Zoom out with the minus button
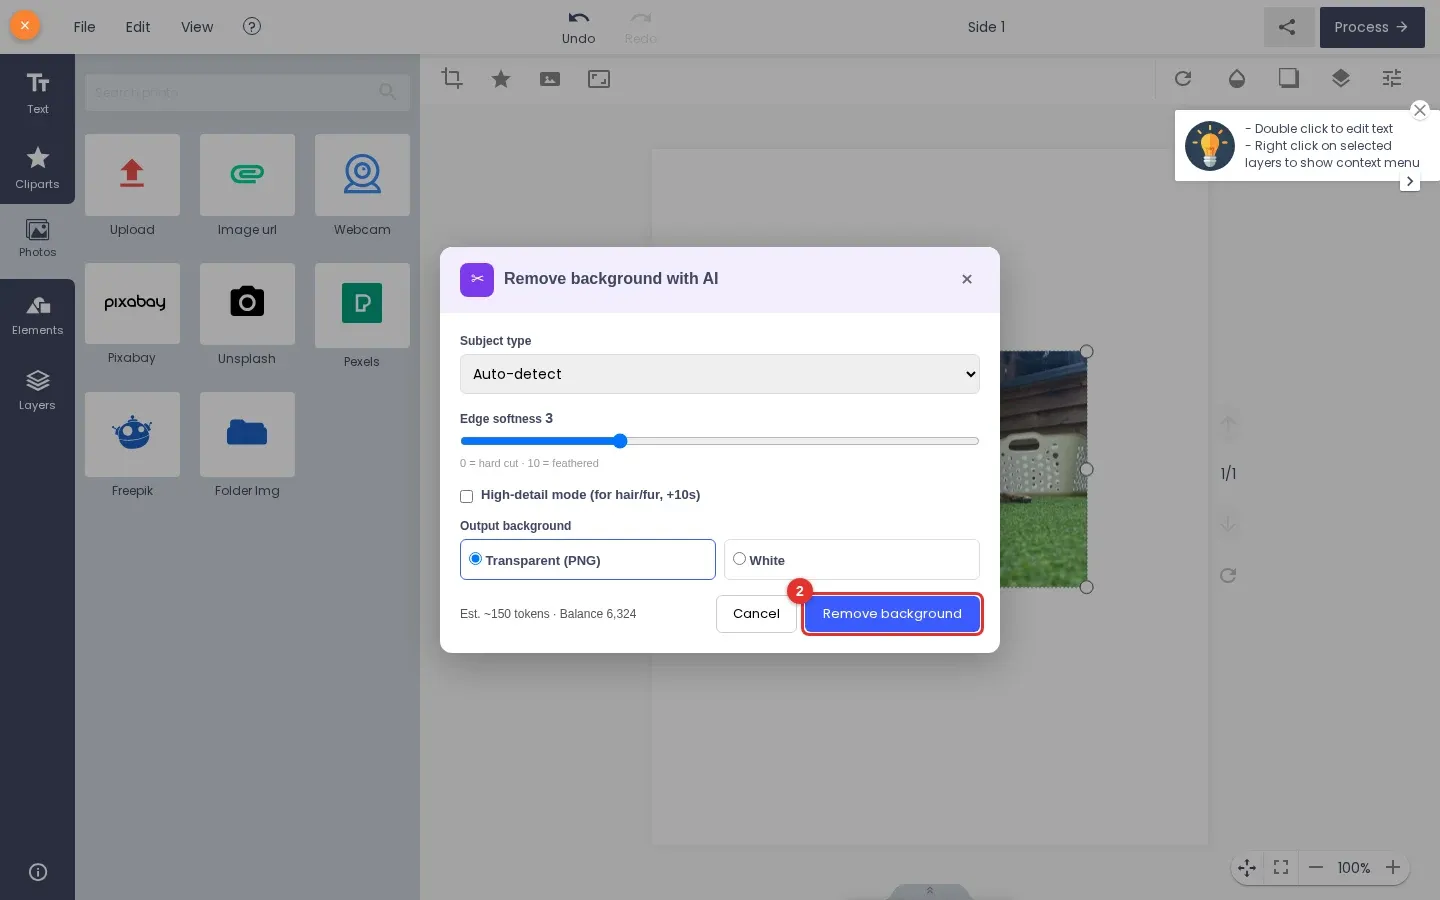Viewport: 1440px width, 900px height. pyautogui.click(x=1316, y=868)
